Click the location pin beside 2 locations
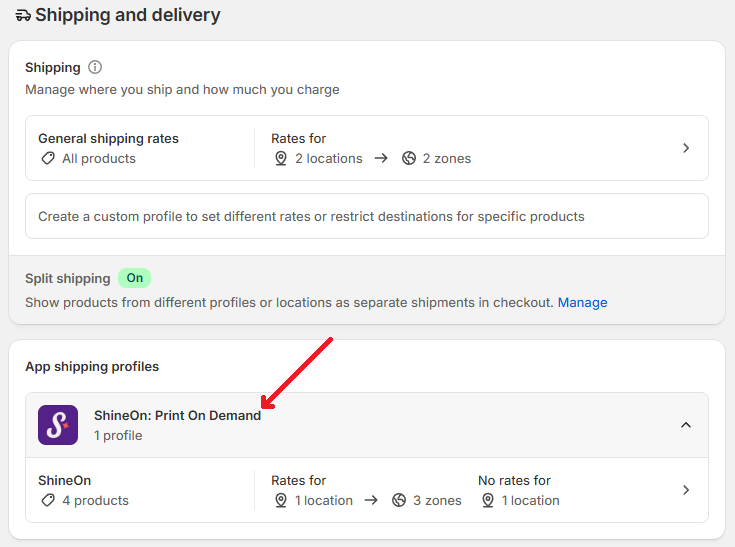Image resolution: width=735 pixels, height=547 pixels. pos(281,158)
